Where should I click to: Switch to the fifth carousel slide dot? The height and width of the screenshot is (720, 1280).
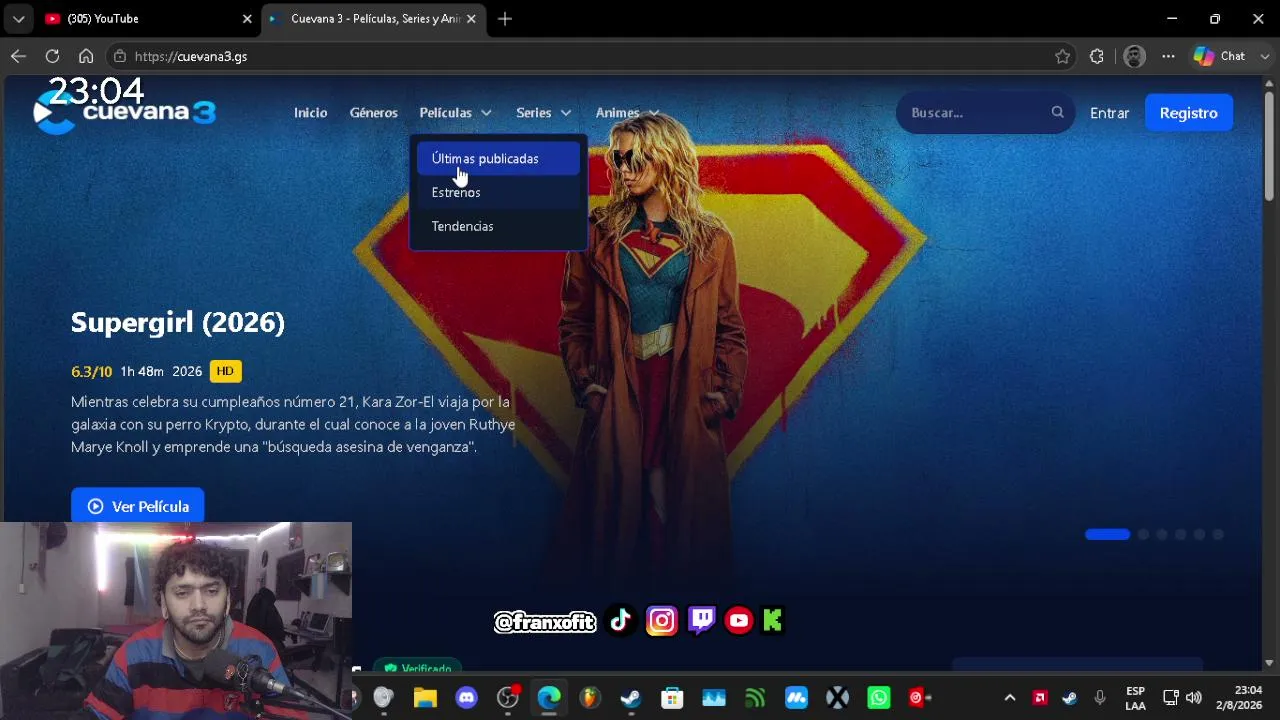[1199, 534]
